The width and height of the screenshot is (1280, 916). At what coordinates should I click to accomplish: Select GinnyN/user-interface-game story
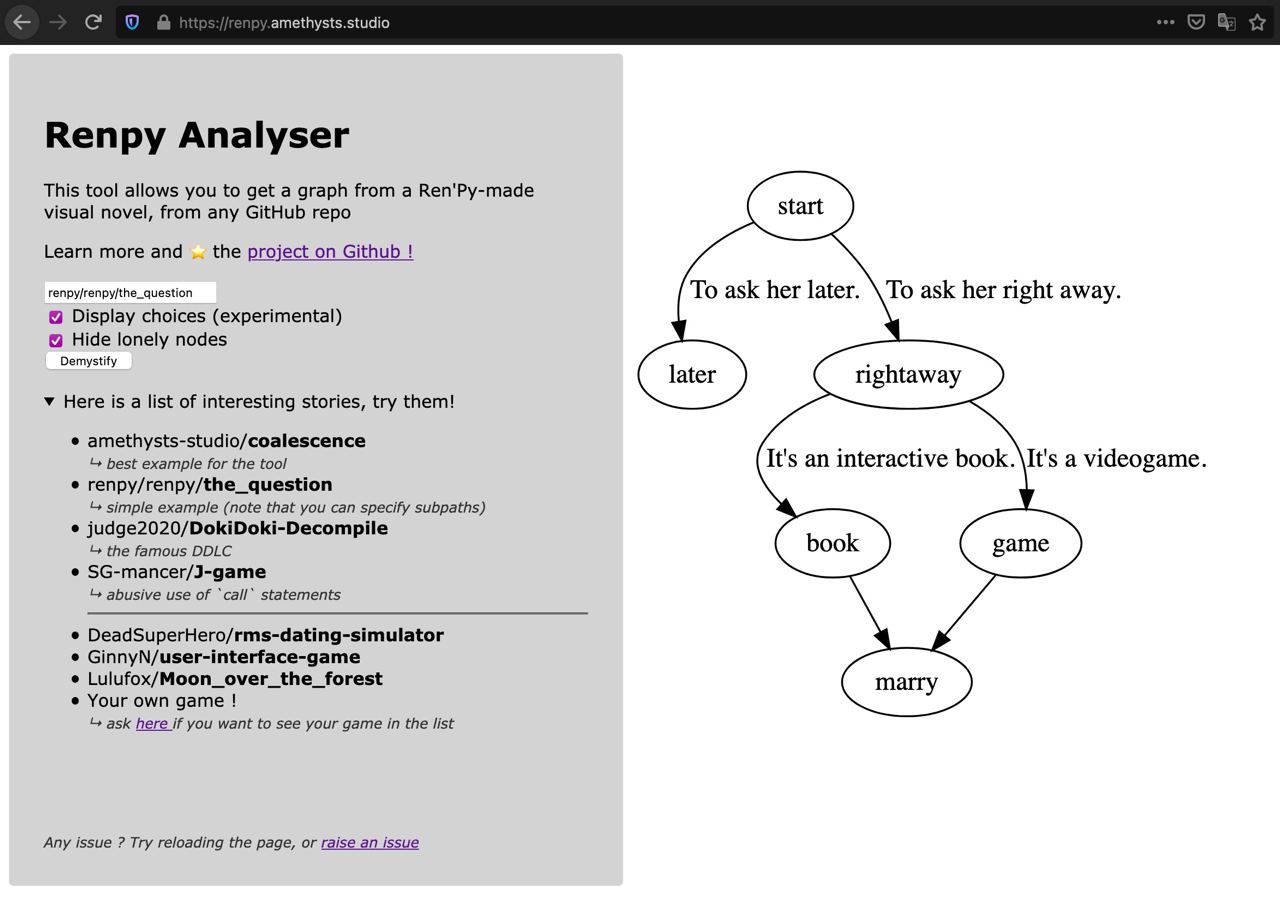[x=223, y=657]
